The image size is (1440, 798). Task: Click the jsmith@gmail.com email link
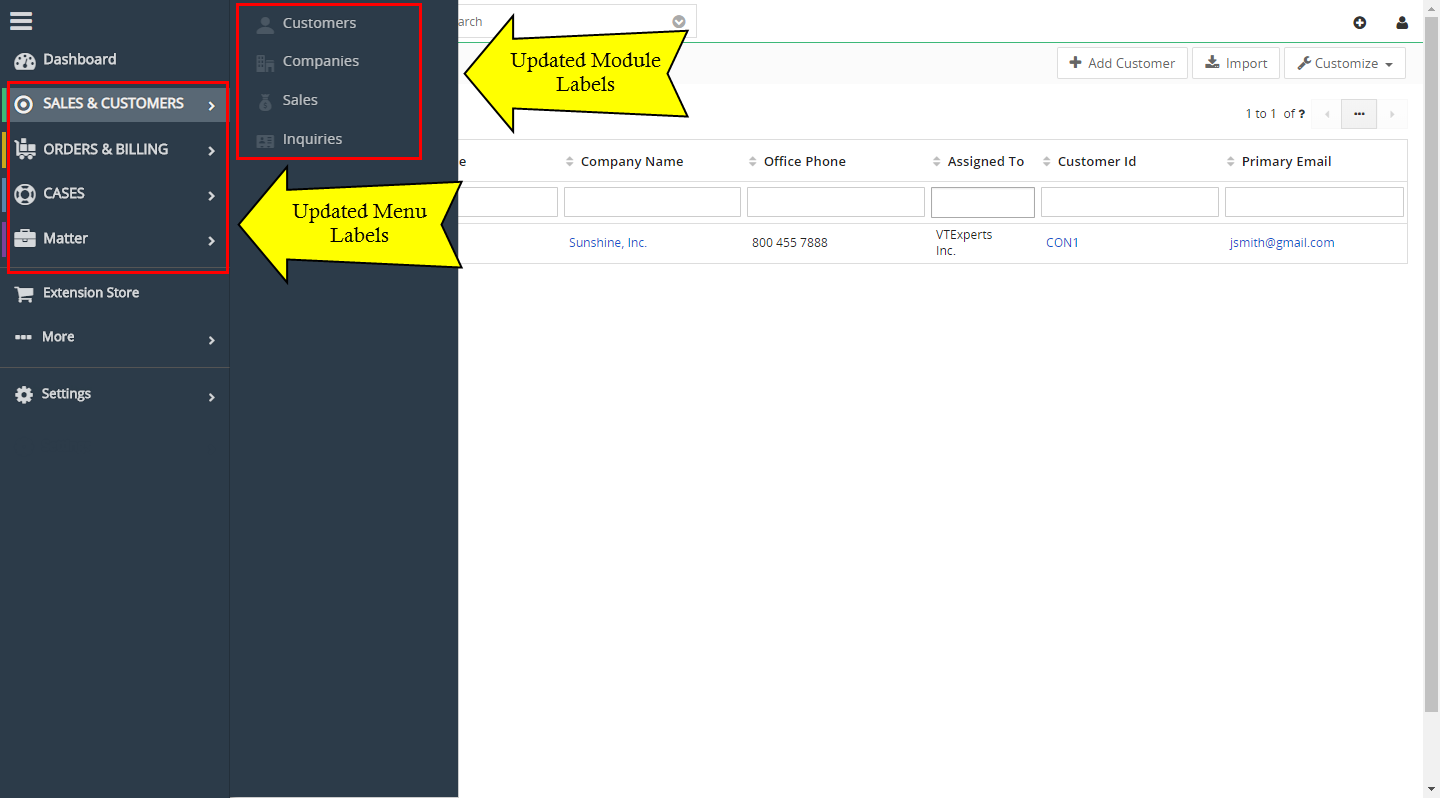click(x=1282, y=243)
